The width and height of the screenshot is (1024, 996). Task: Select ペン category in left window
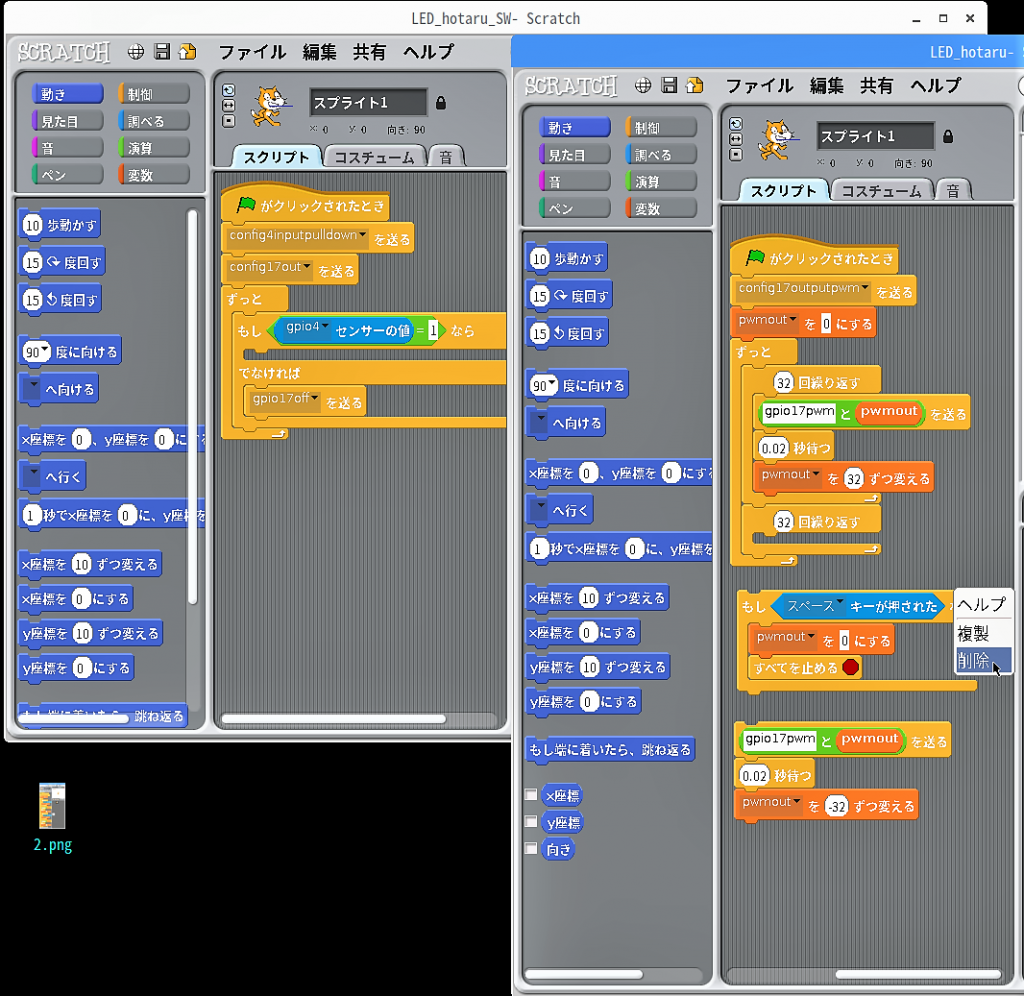coord(67,175)
